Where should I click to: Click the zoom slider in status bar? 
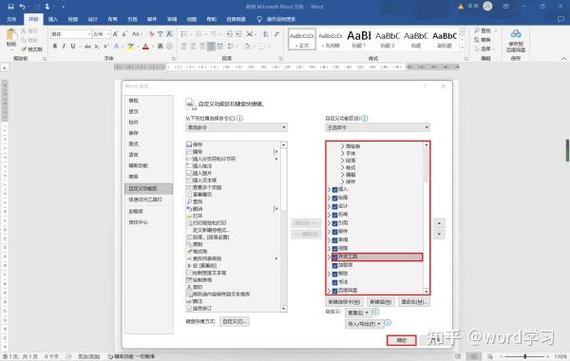(525, 357)
